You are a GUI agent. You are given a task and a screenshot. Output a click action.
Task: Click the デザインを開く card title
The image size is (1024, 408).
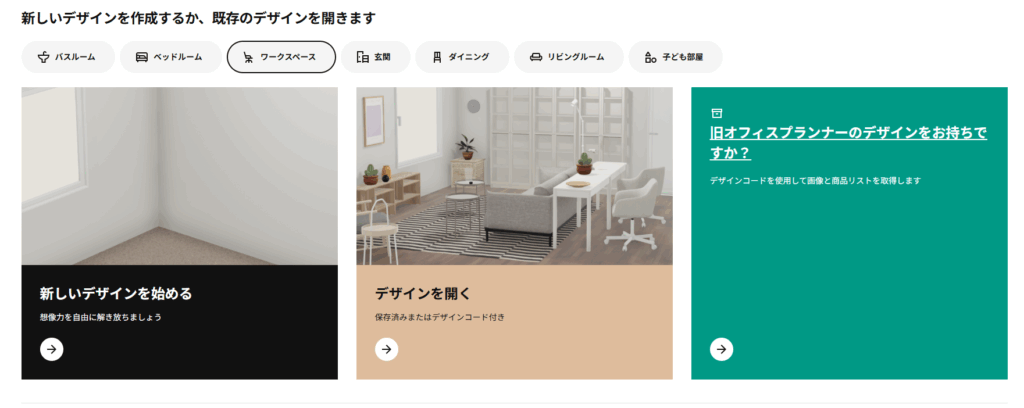423,294
